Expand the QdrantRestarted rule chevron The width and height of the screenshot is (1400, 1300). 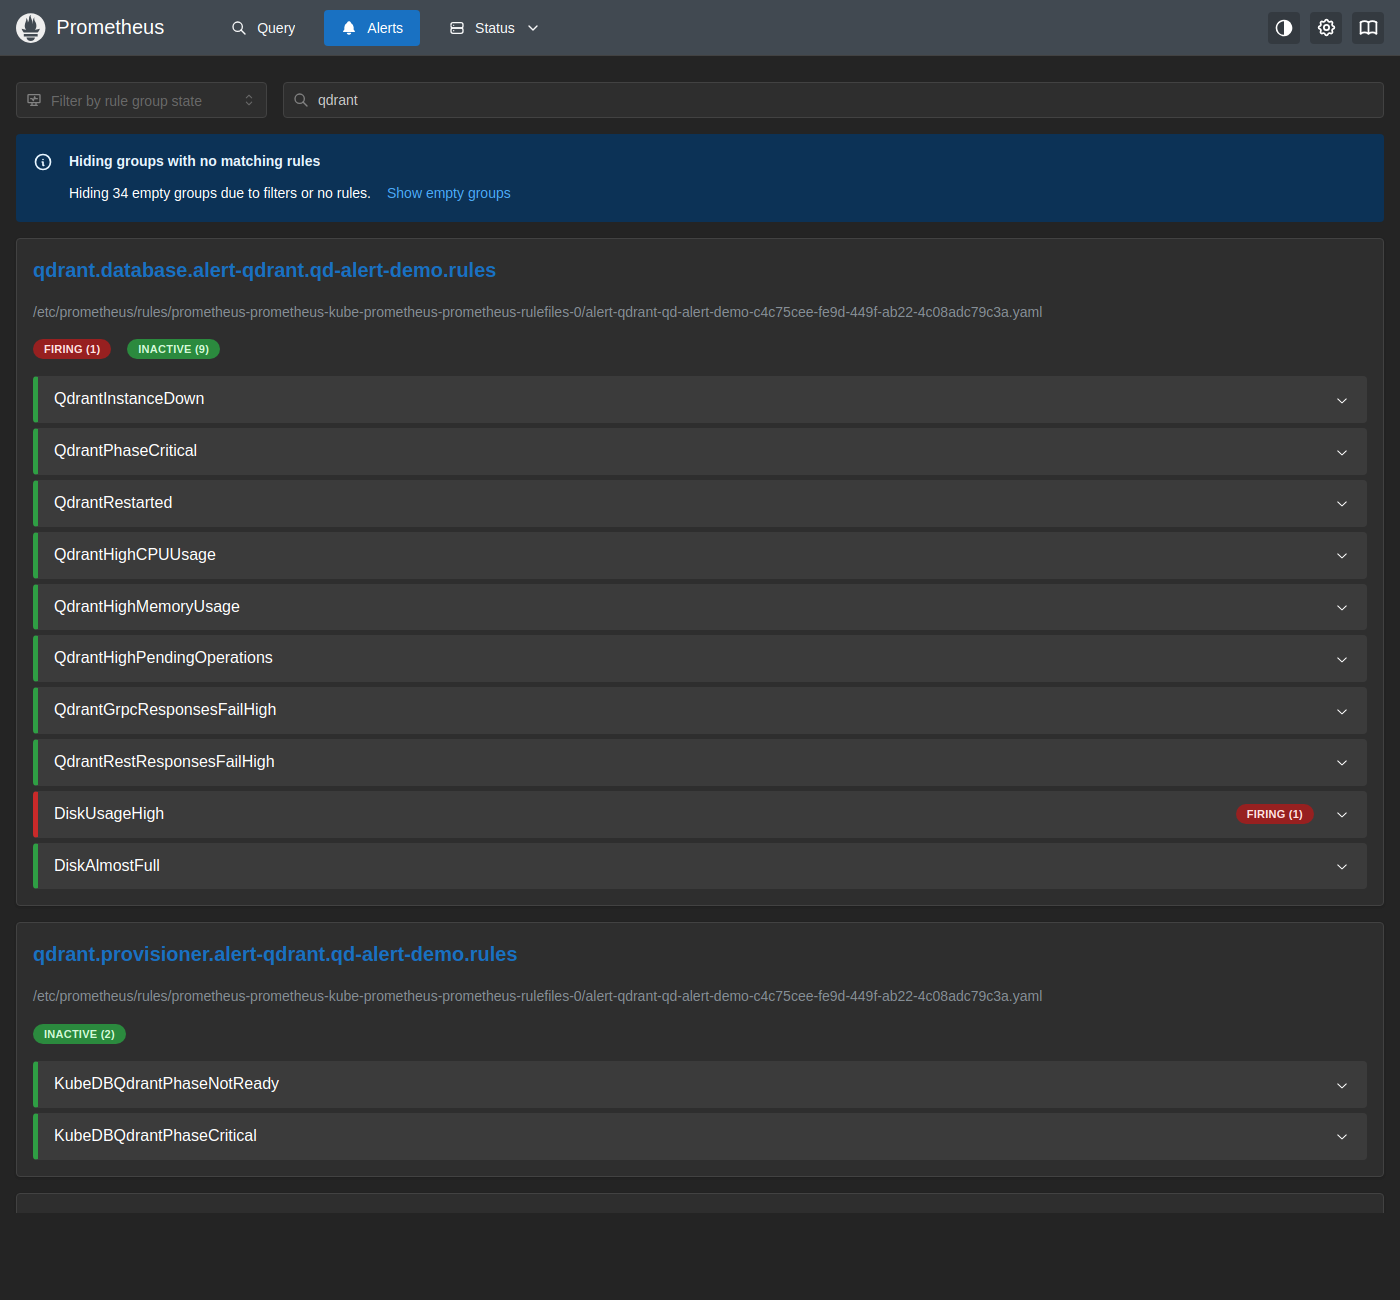1342,504
